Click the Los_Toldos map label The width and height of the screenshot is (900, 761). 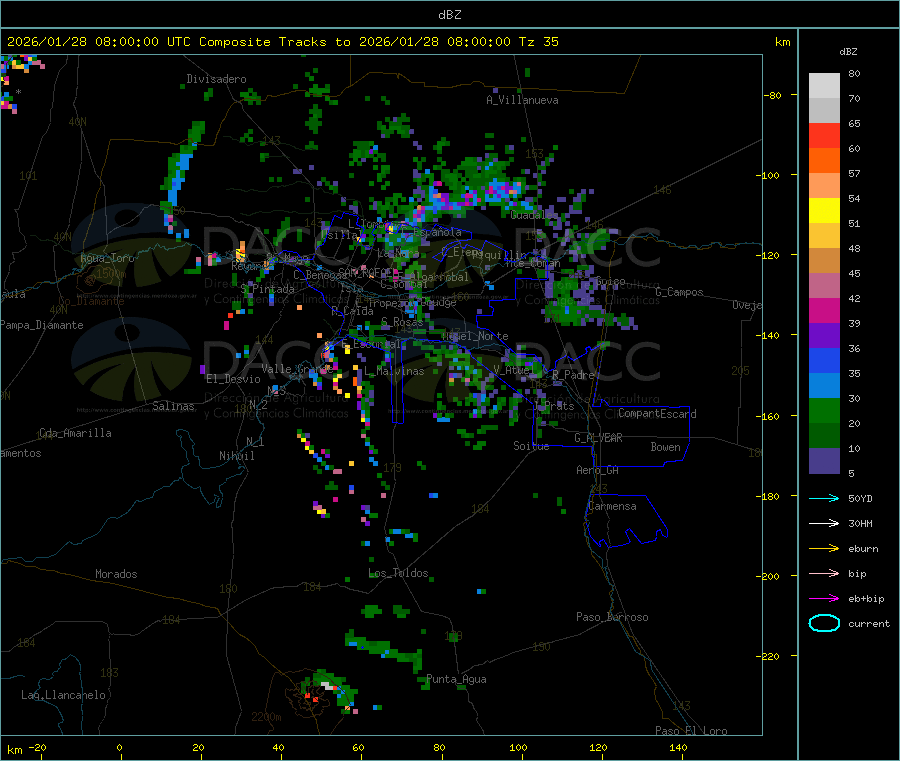(x=398, y=573)
